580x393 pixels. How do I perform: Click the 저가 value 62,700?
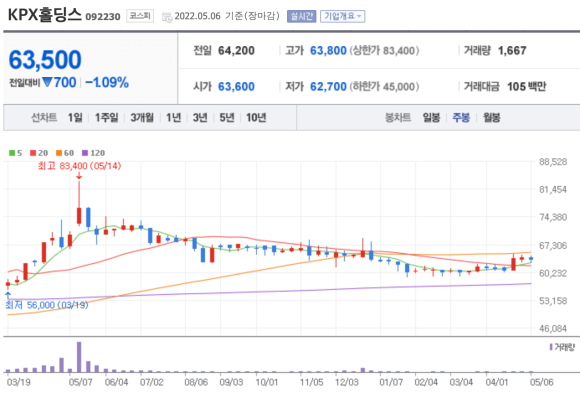328,87
